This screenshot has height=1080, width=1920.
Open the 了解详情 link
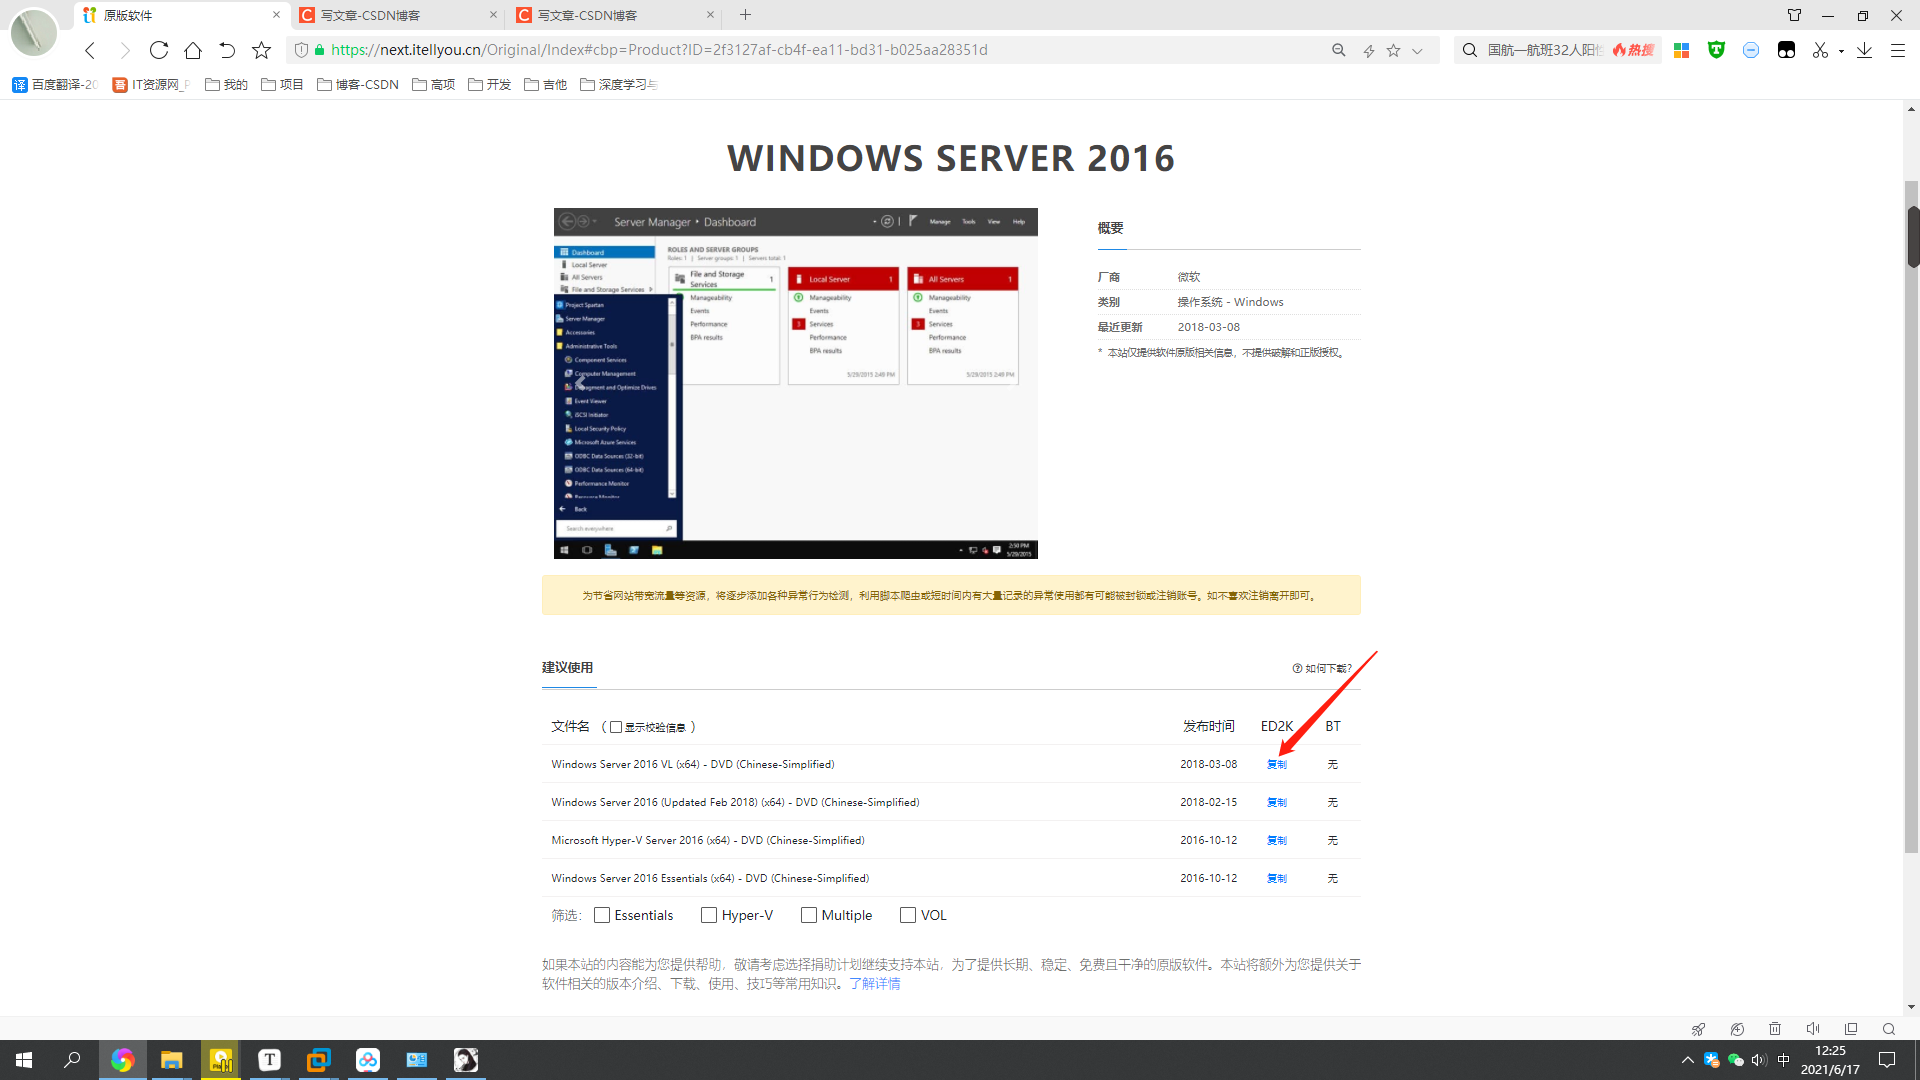(874, 983)
